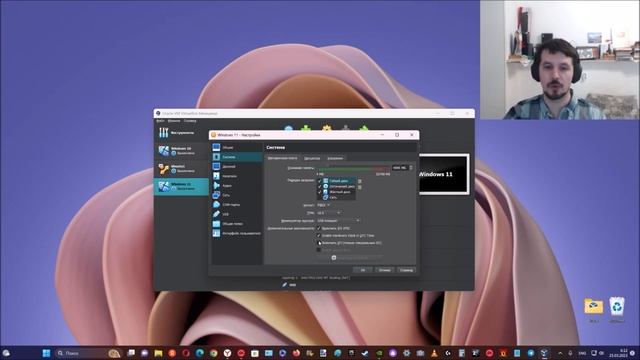This screenshot has width=640, height=360.
Task: Open the Chipset PIIX3 dropdown
Action: click(323, 205)
